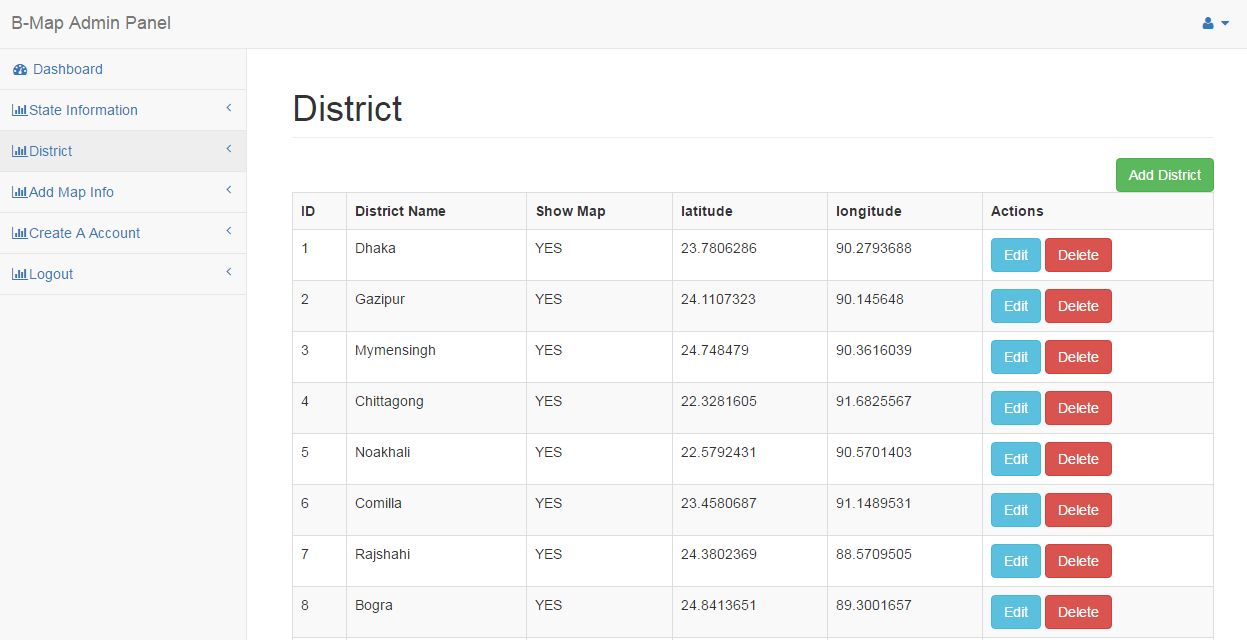The width and height of the screenshot is (1247, 640).
Task: Delete the Mymensingh district row
Action: click(x=1078, y=357)
